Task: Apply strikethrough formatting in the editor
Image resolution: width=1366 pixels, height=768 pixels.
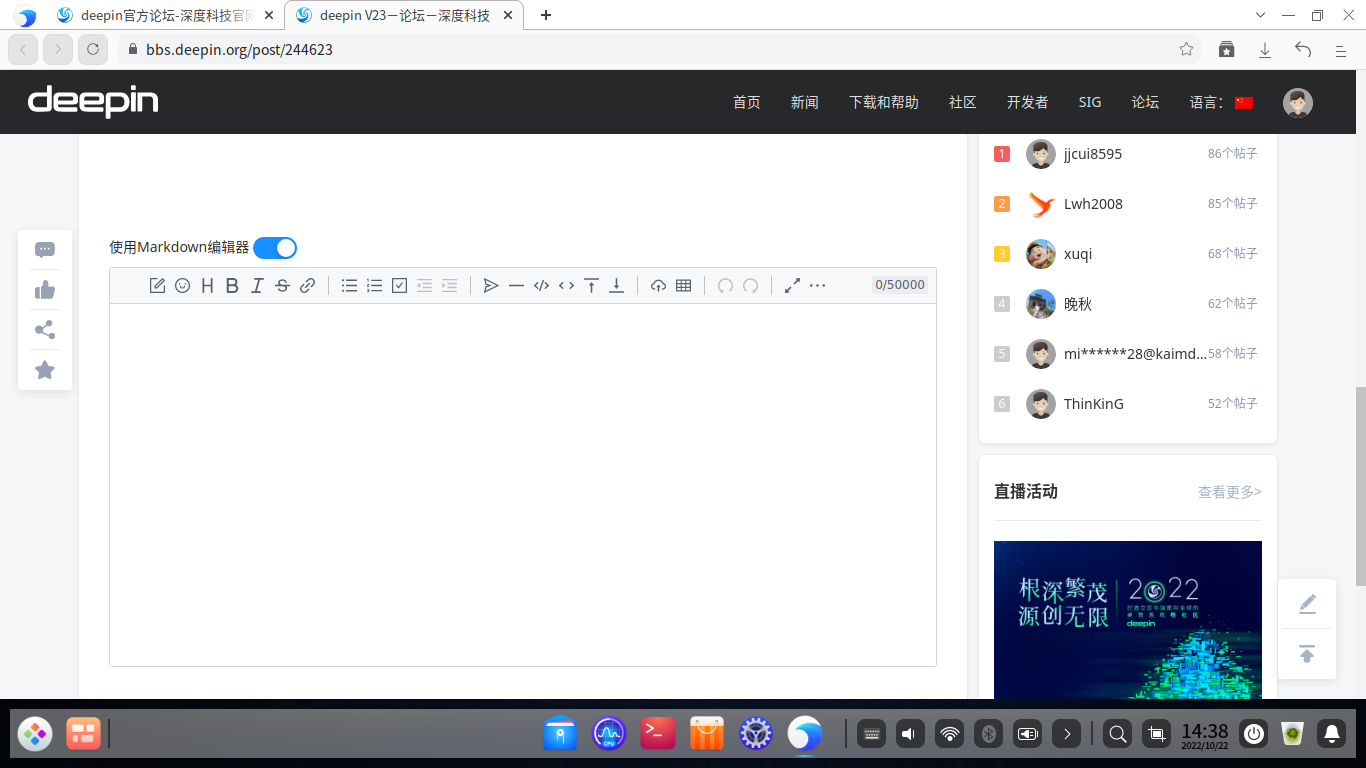Action: pos(282,285)
